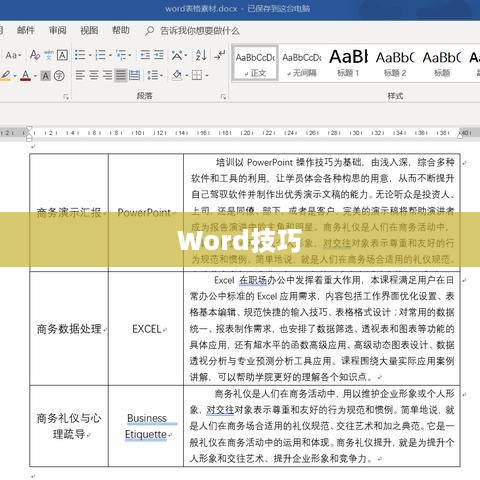Click the underlined 在职场 text
The image size is (480, 480).
tap(253, 280)
